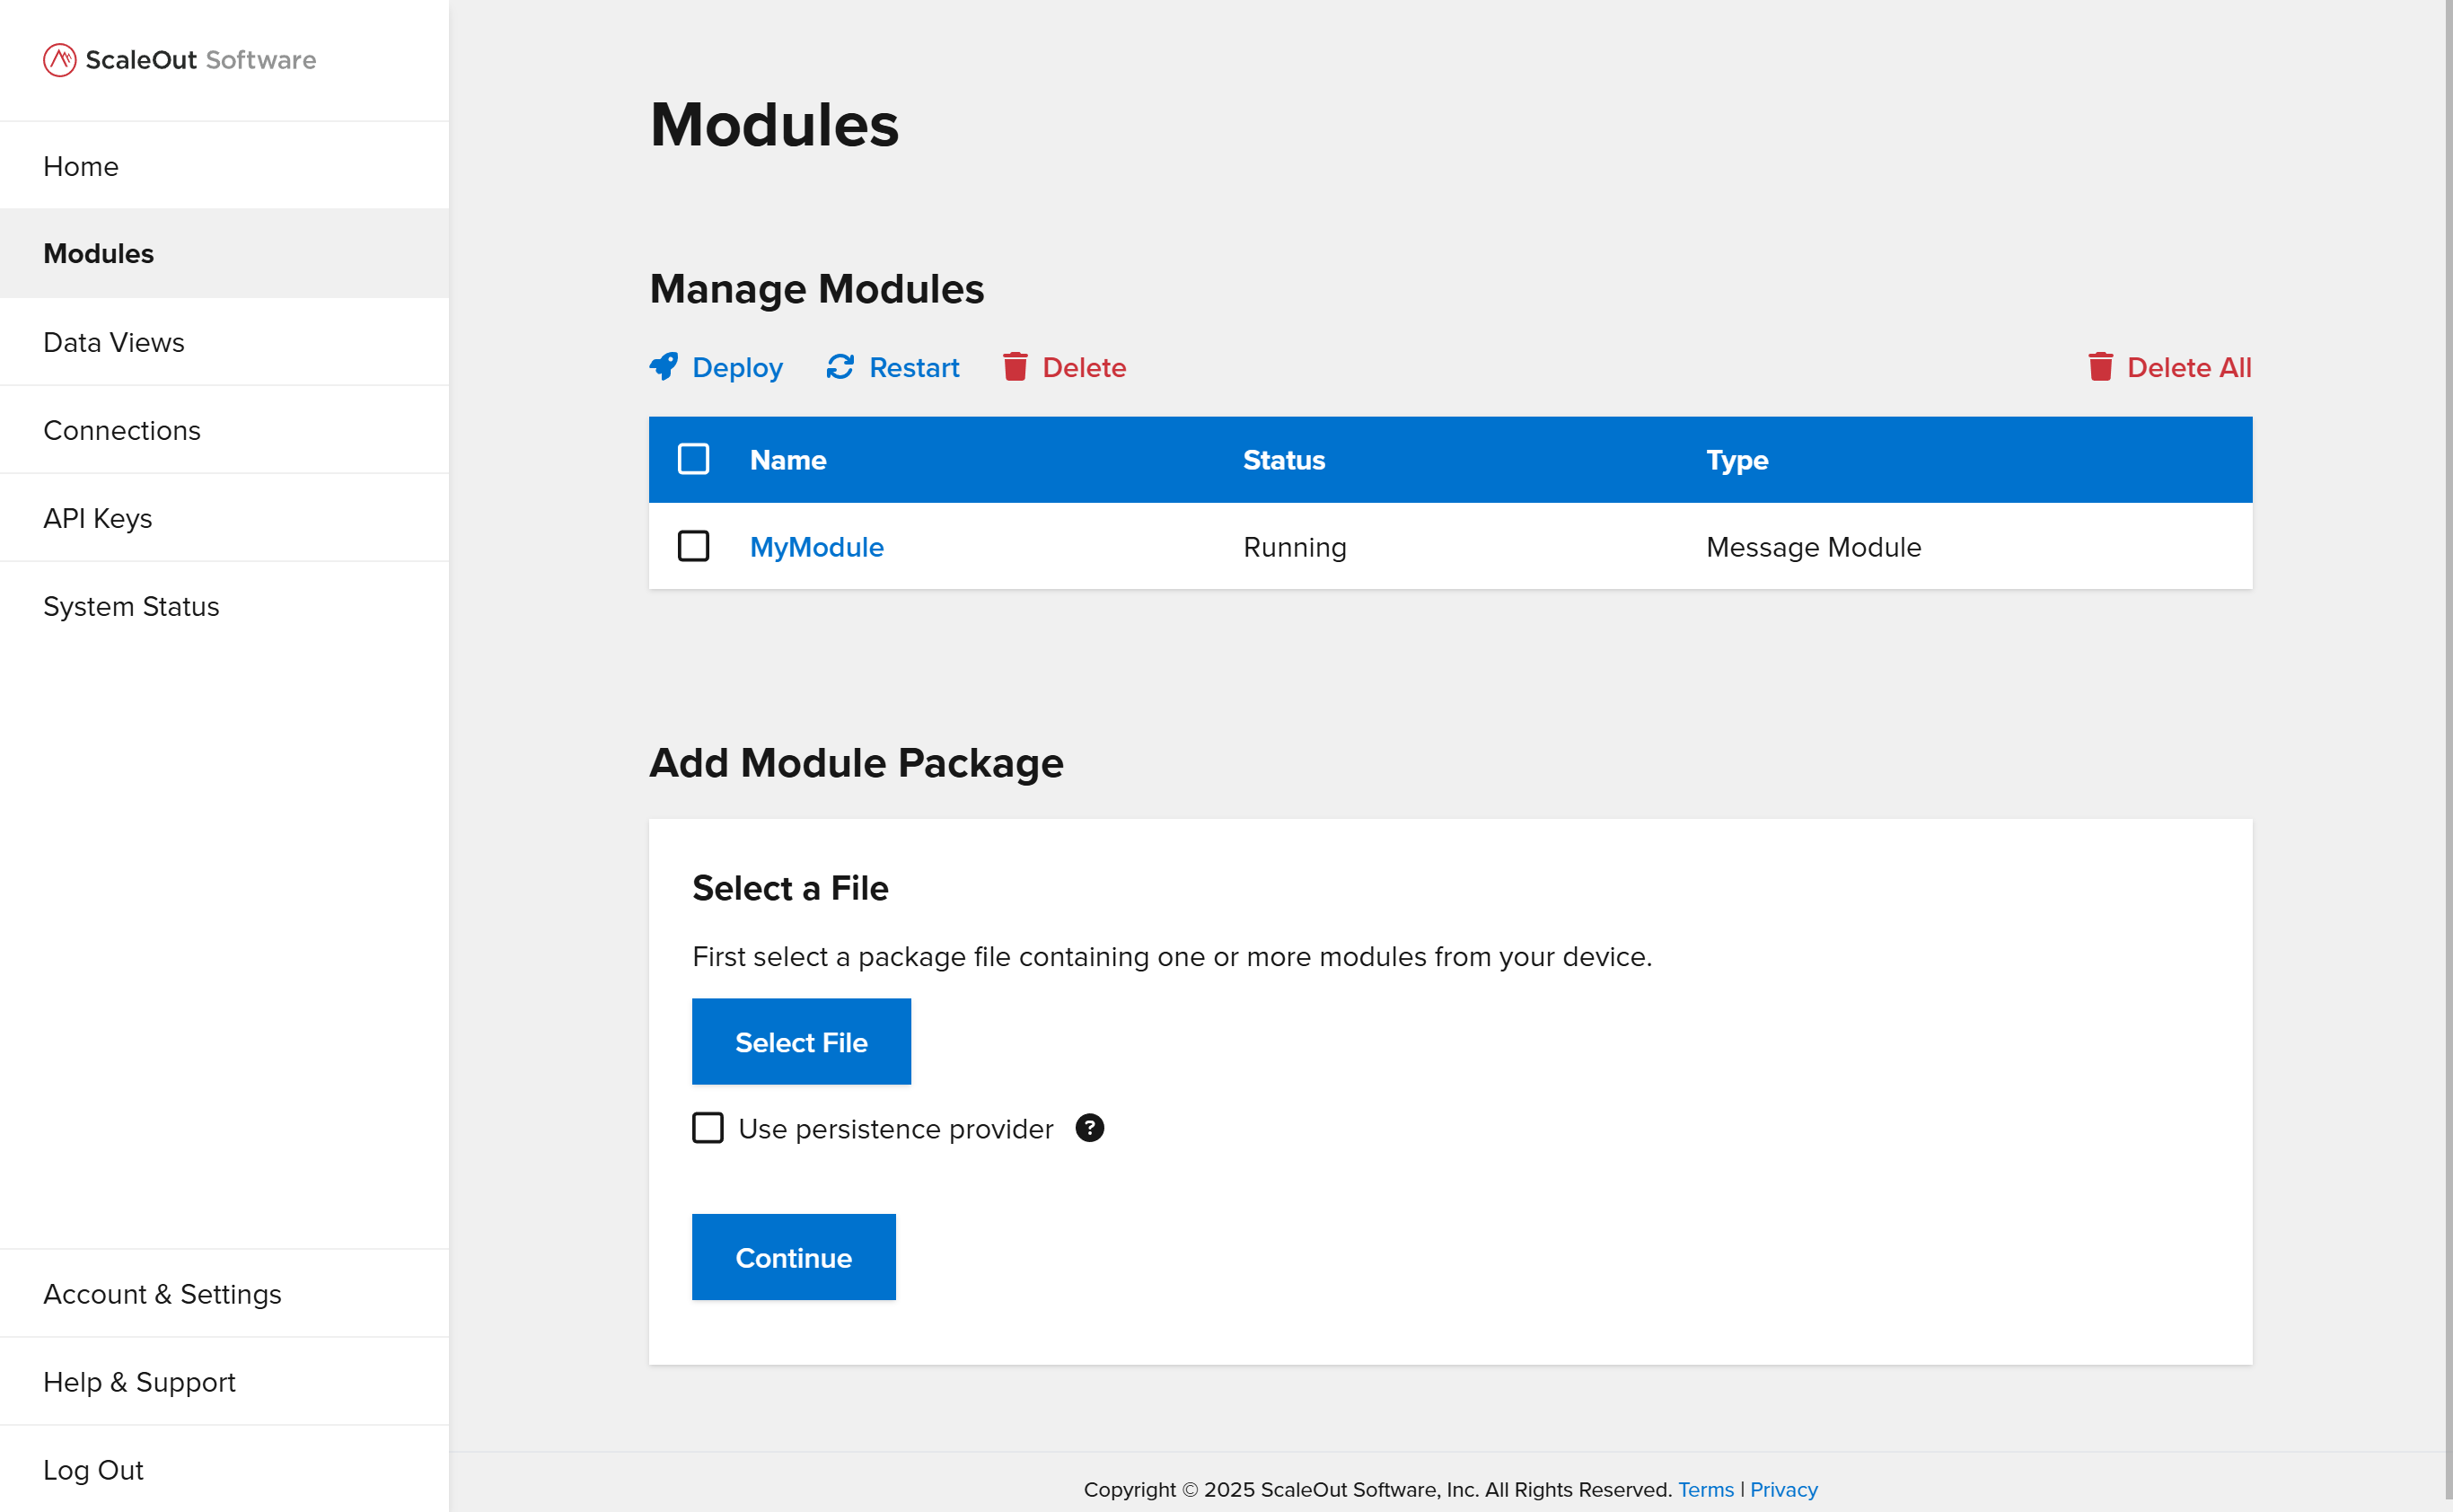Toggle the select-all checkbox in table header
Screen dimensions: 2453x1512
tap(693, 459)
